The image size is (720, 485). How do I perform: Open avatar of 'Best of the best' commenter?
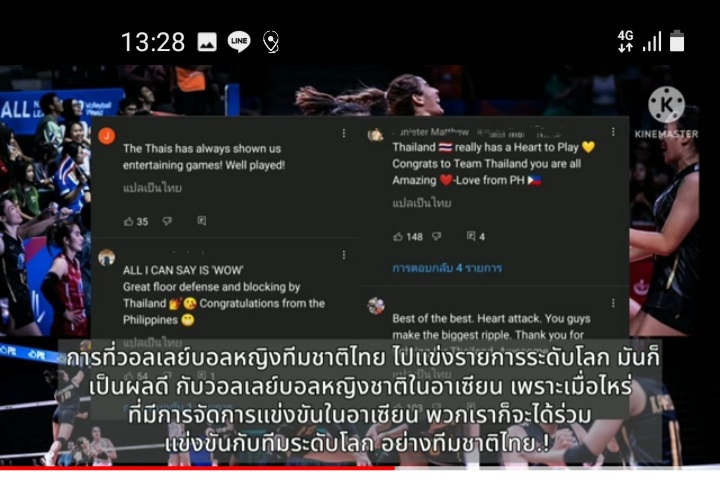pos(376,306)
